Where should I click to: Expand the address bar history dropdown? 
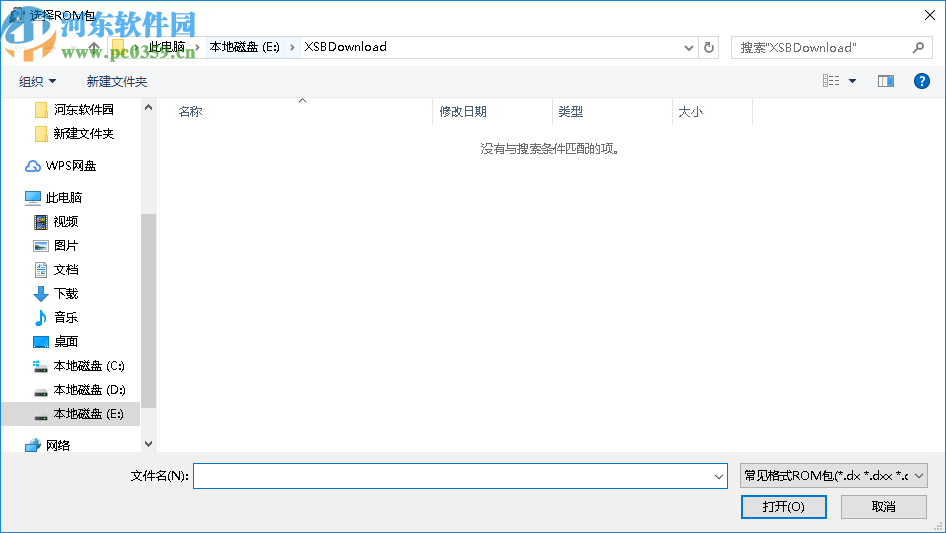[688, 48]
